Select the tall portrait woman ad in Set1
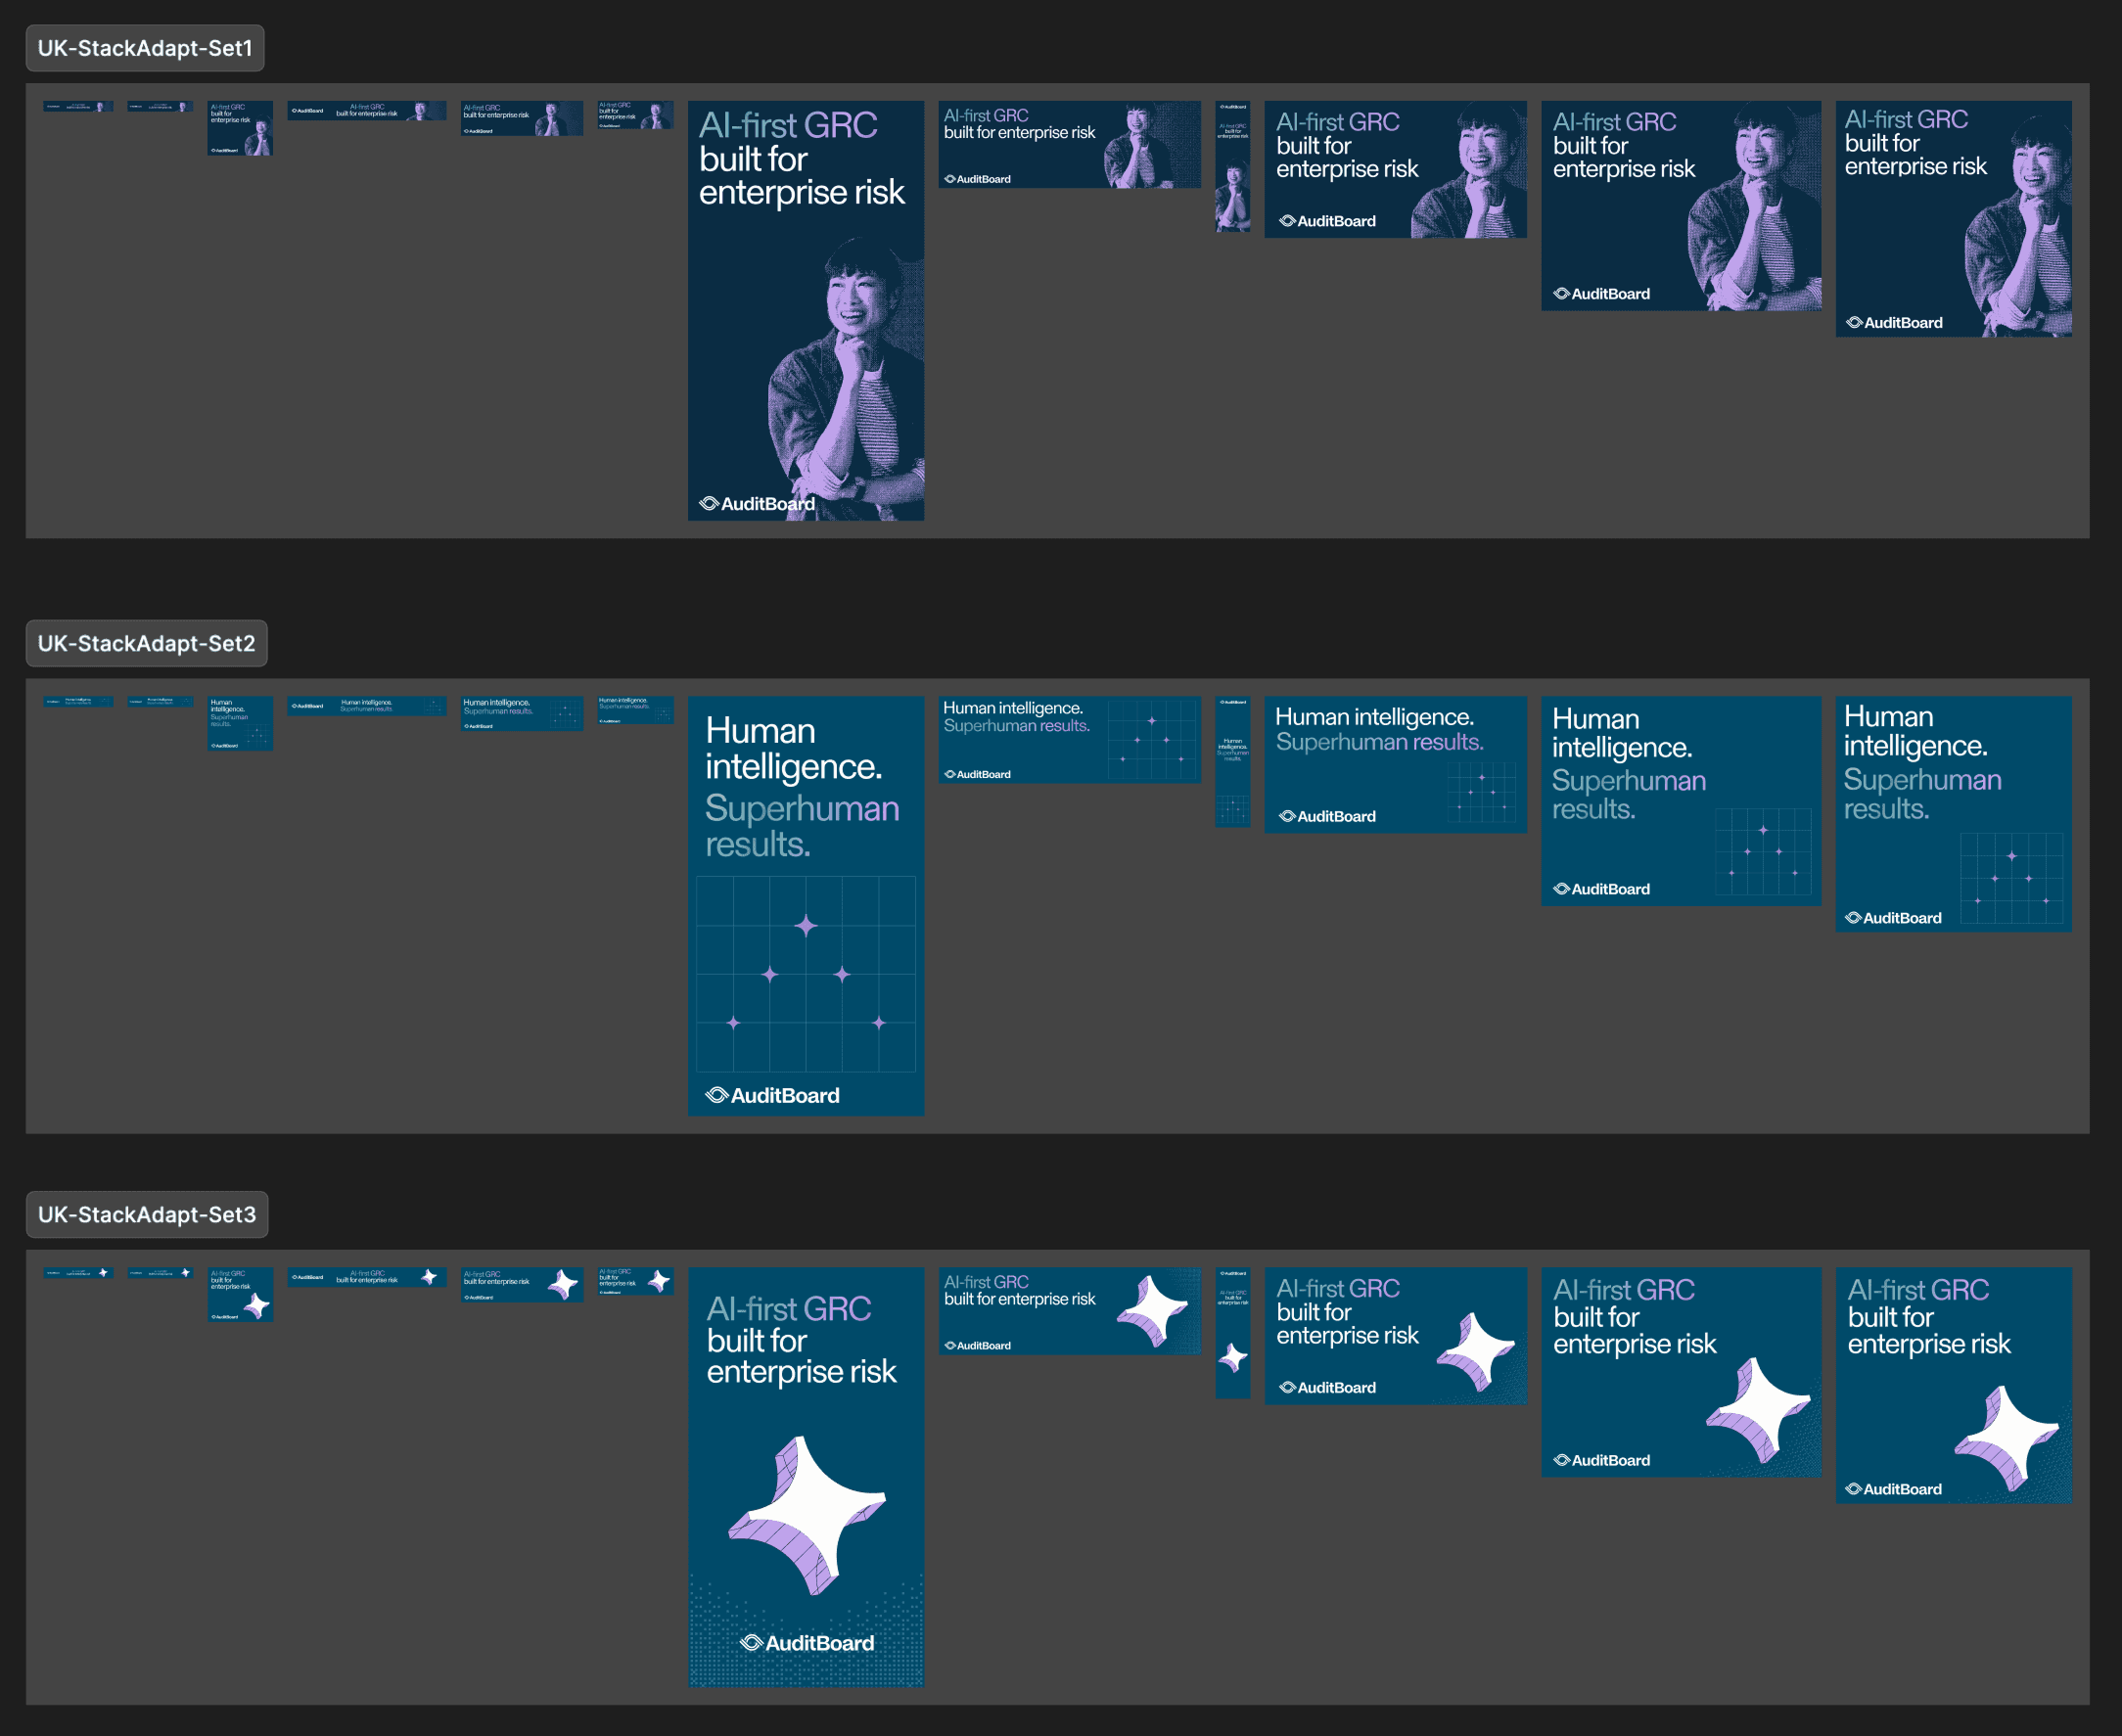Viewport: 2122px width, 1736px height. coord(806,310)
